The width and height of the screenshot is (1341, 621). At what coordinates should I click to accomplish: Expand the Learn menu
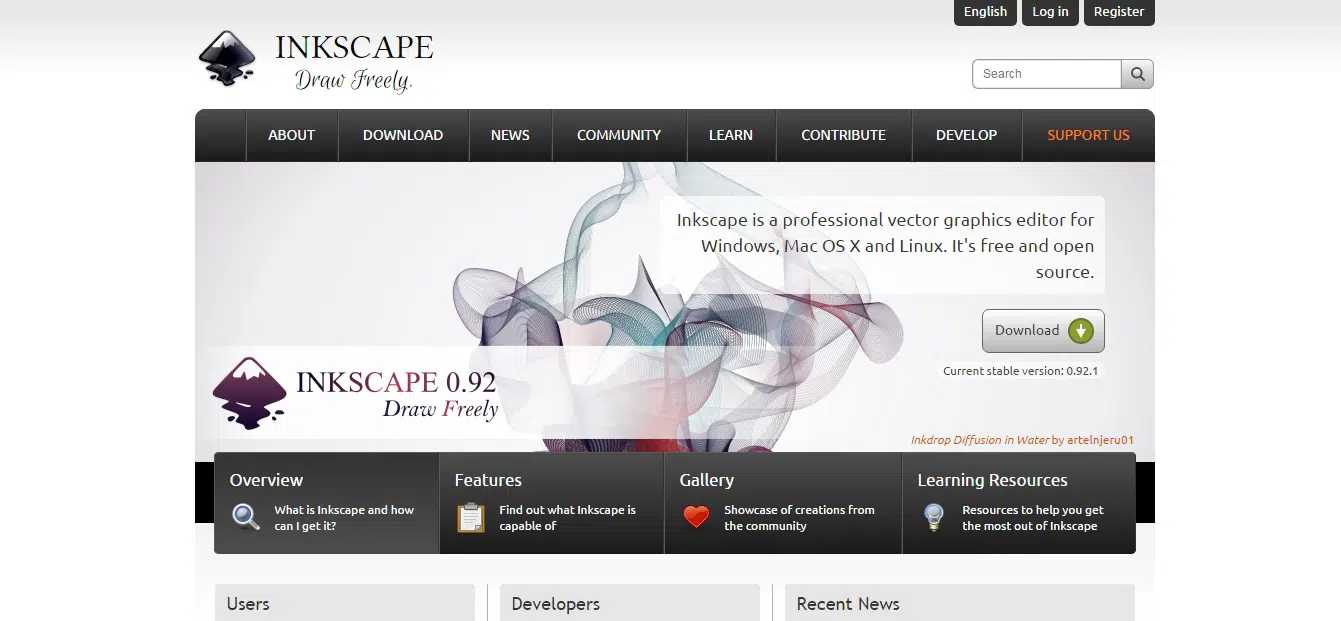pyautogui.click(x=731, y=135)
